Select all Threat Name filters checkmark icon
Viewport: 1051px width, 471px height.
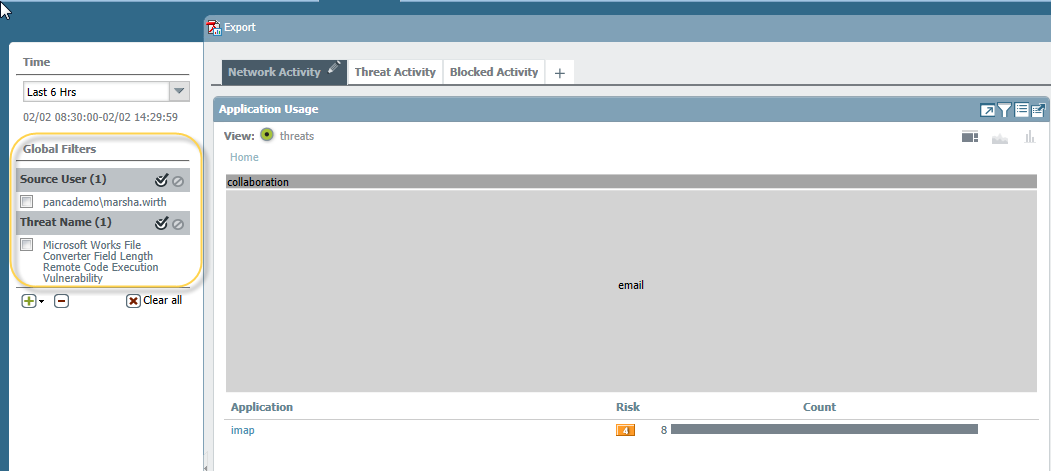click(161, 223)
